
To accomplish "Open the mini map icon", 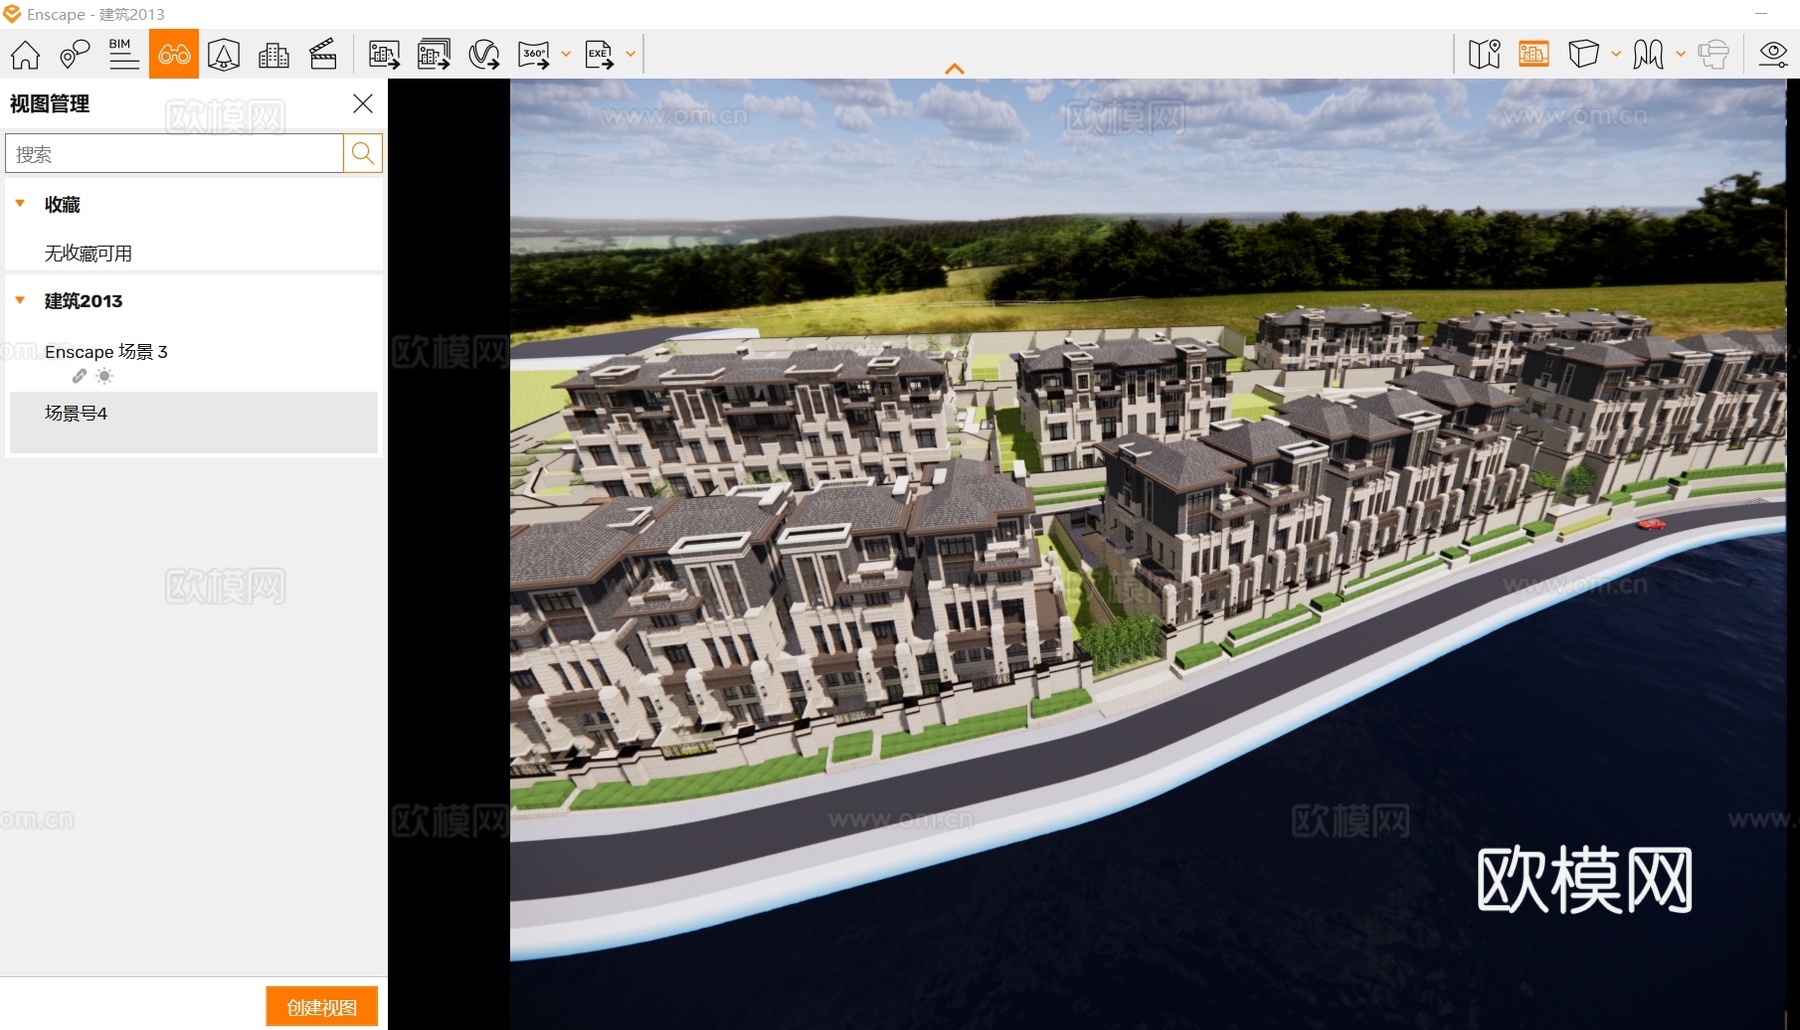I will [1484, 54].
